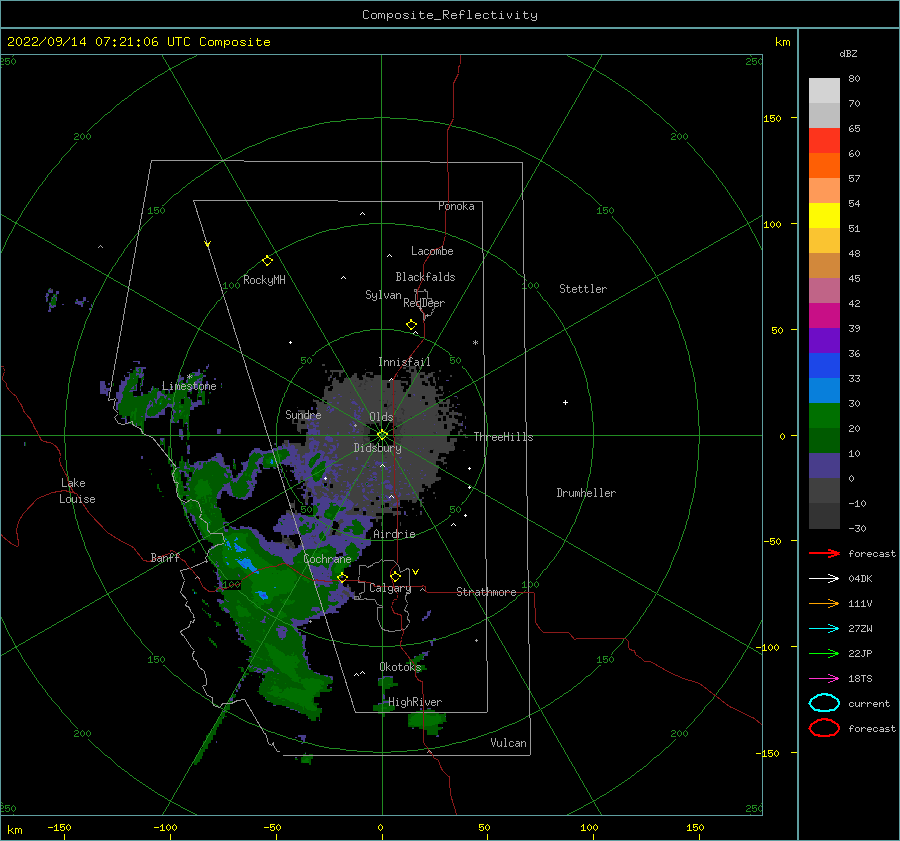Viewport: 900px width, 841px height.
Task: Click the white 04DK arrow icon
Action: pyautogui.click(x=824, y=579)
